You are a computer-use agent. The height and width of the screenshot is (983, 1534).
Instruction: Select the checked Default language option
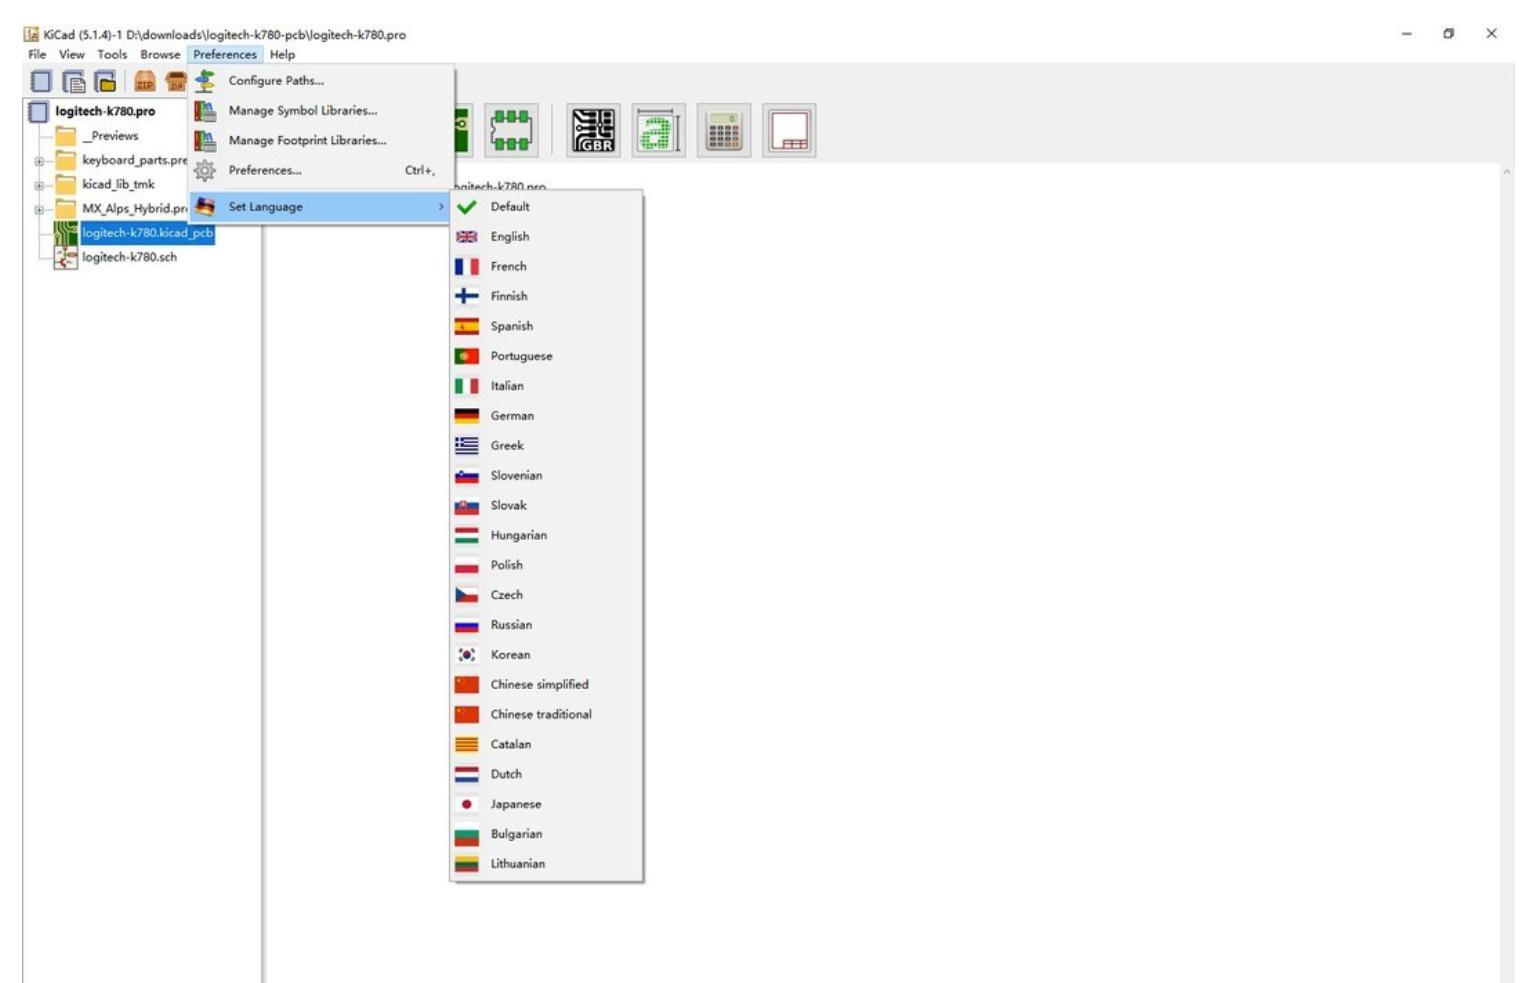click(x=510, y=207)
